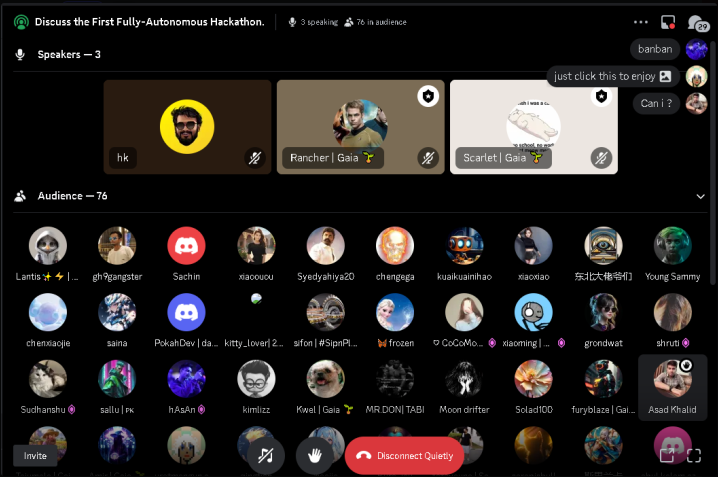Click Disconnect Quietly button

point(404,455)
